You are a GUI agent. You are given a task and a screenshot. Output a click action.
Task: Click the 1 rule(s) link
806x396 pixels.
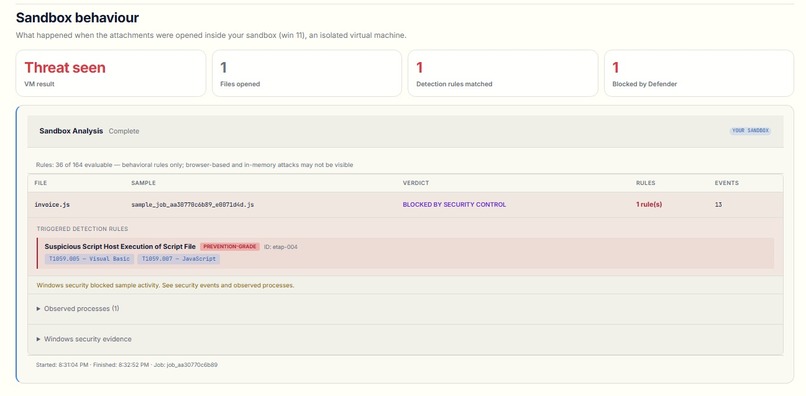point(649,205)
